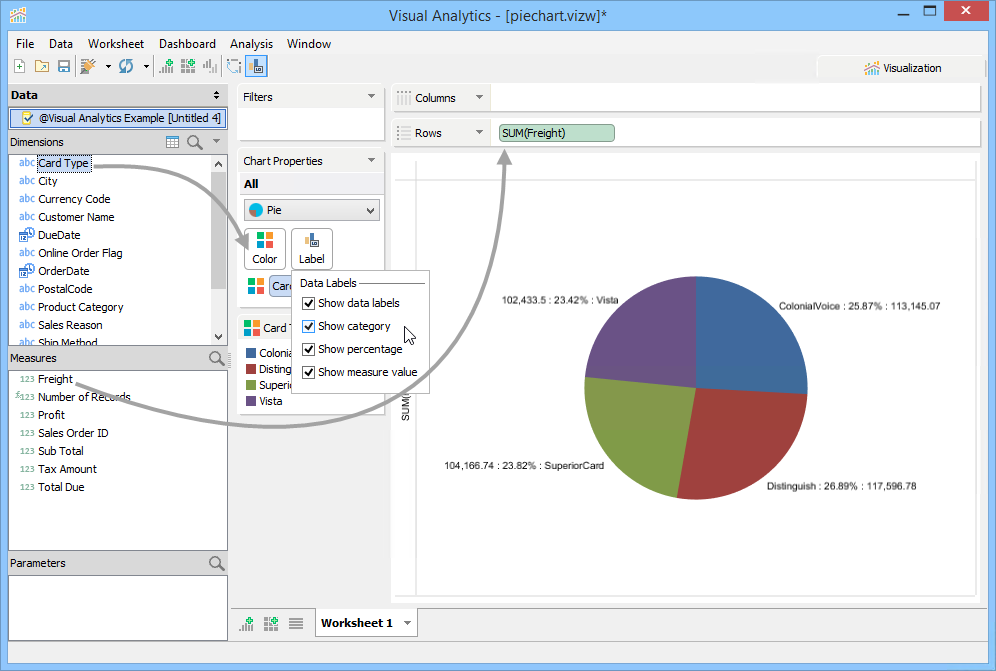Open the Dashboard menu
Screen dimensions: 996x671
click(x=187, y=44)
